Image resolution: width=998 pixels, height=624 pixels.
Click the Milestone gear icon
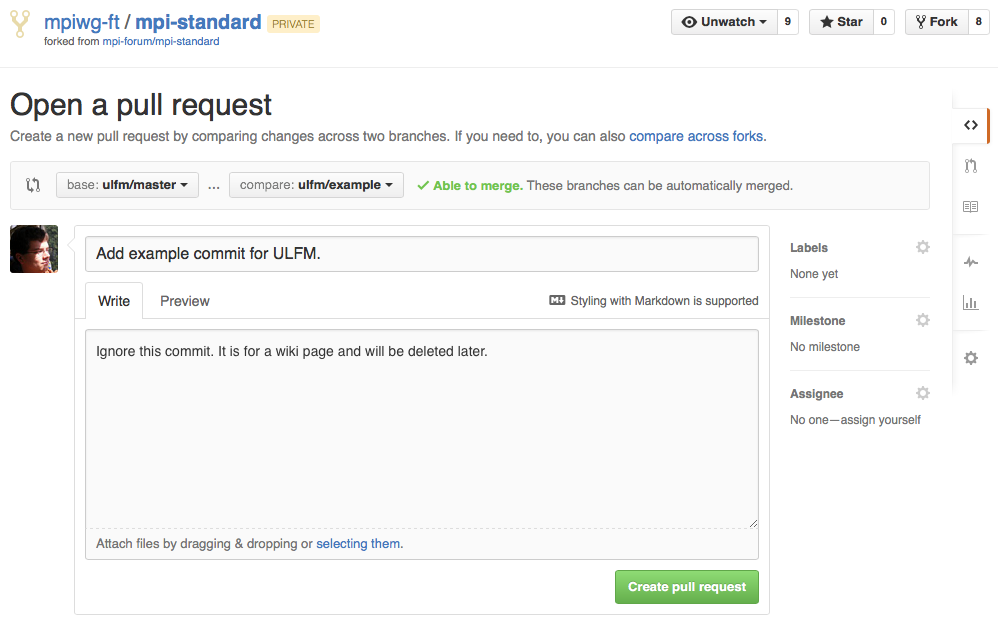[923, 320]
